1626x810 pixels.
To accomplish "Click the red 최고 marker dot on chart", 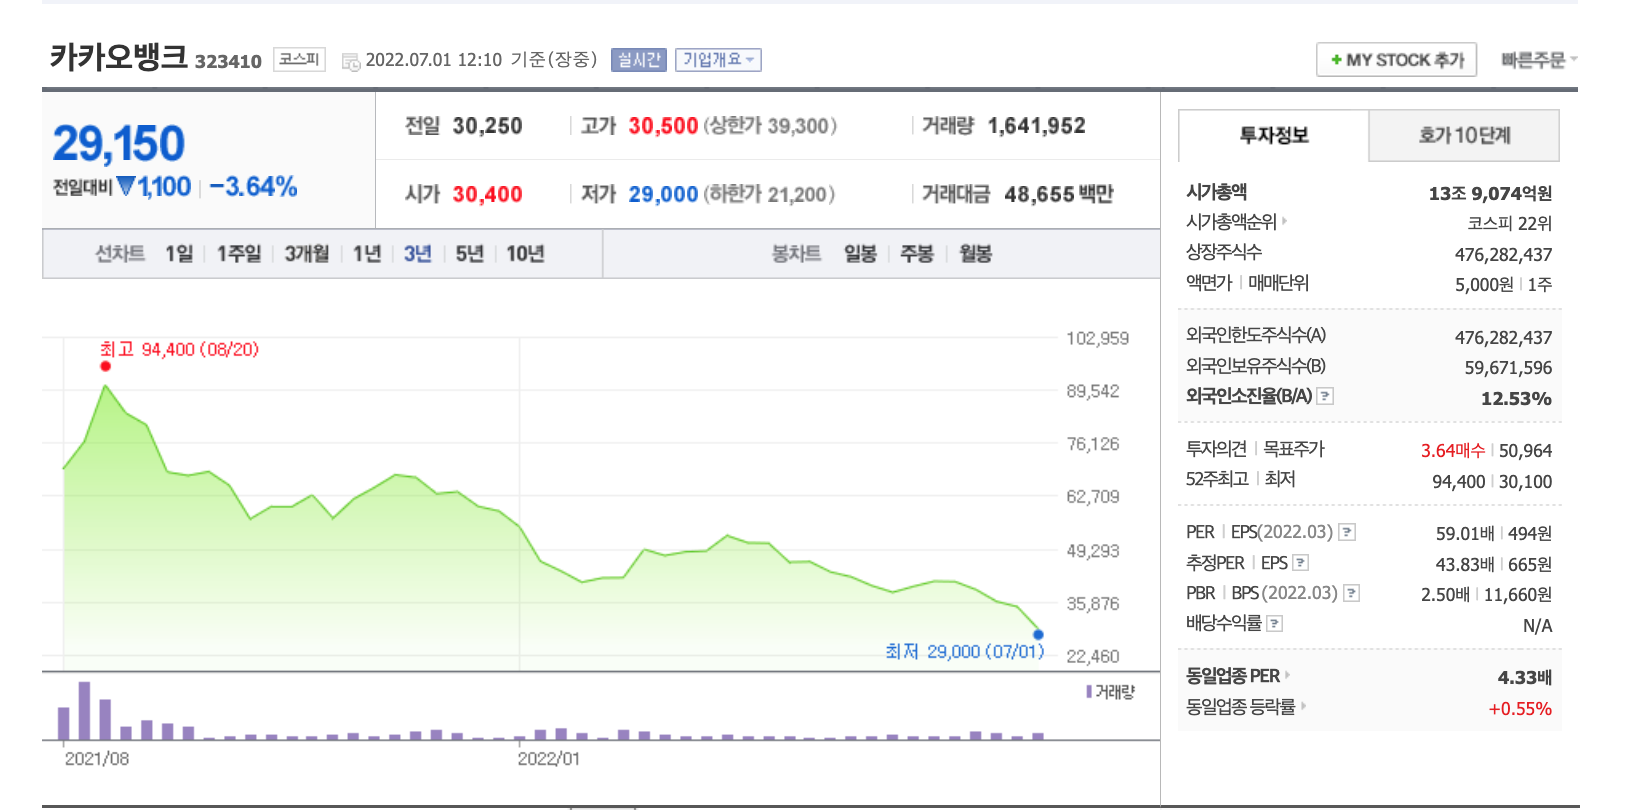I will pos(105,366).
